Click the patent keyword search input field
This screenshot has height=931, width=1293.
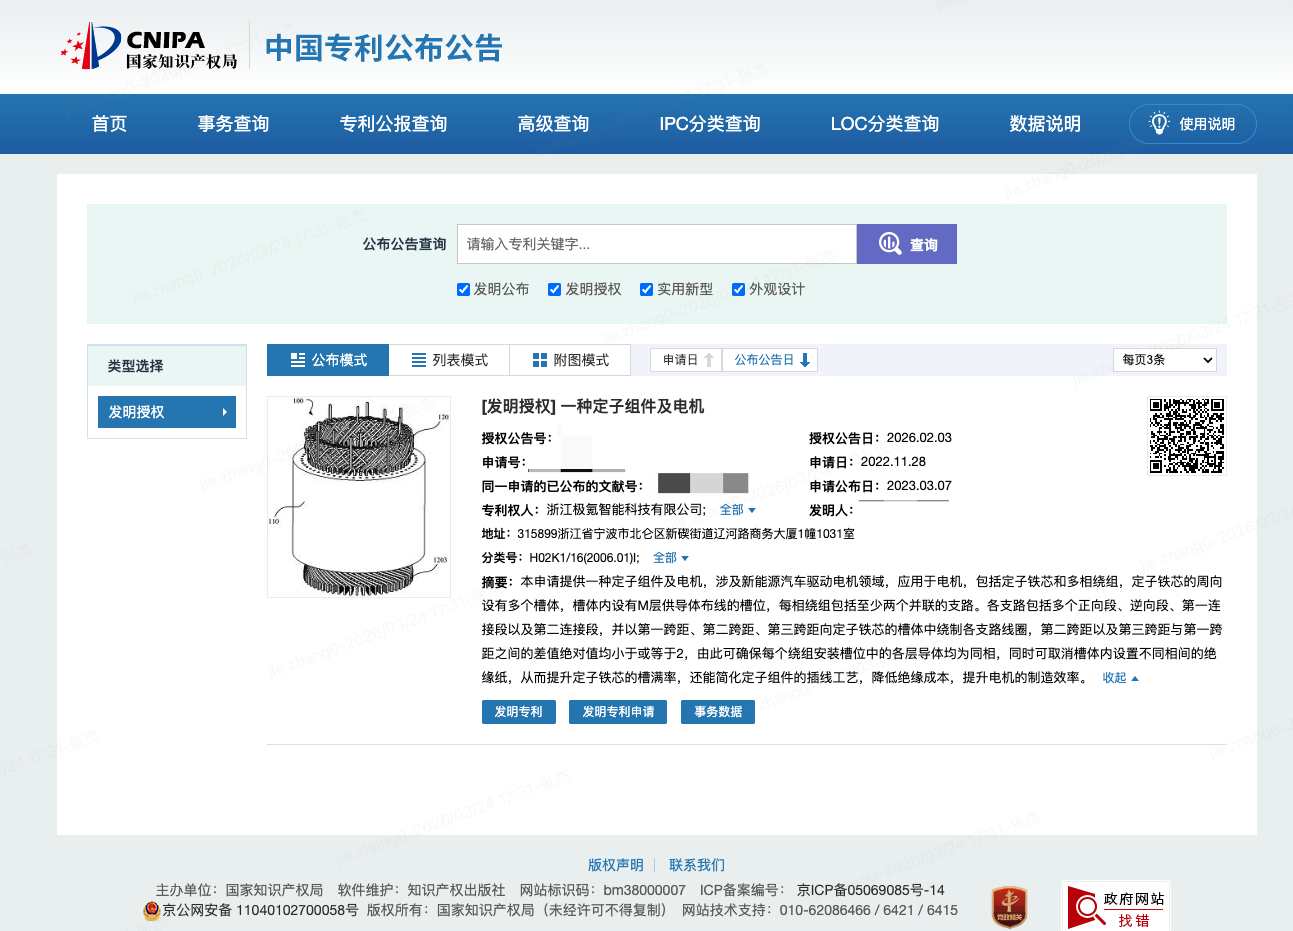655,243
